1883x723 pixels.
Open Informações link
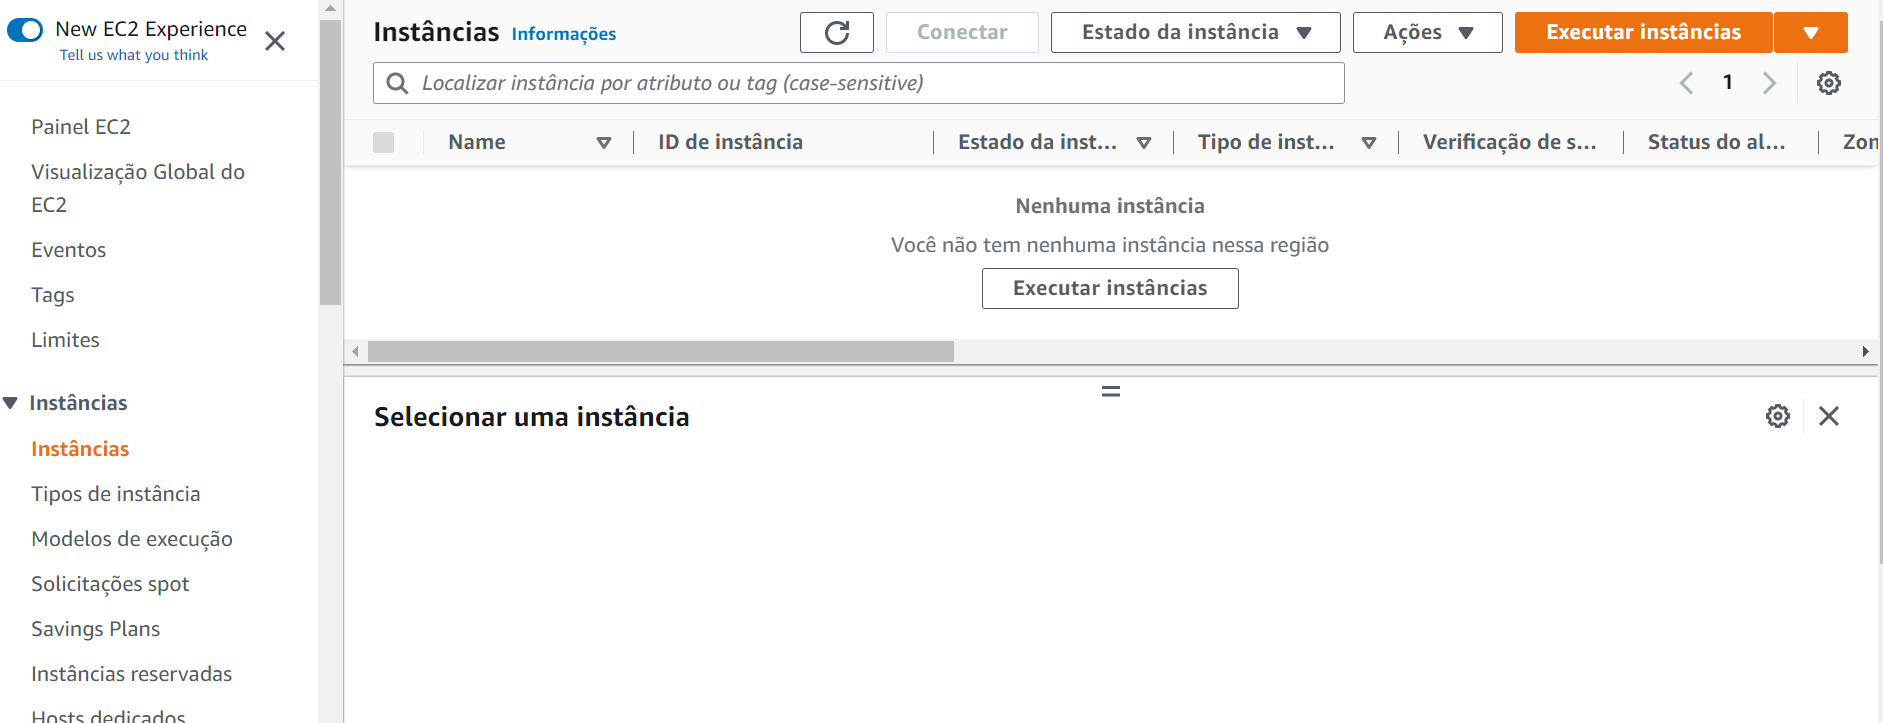click(x=564, y=34)
